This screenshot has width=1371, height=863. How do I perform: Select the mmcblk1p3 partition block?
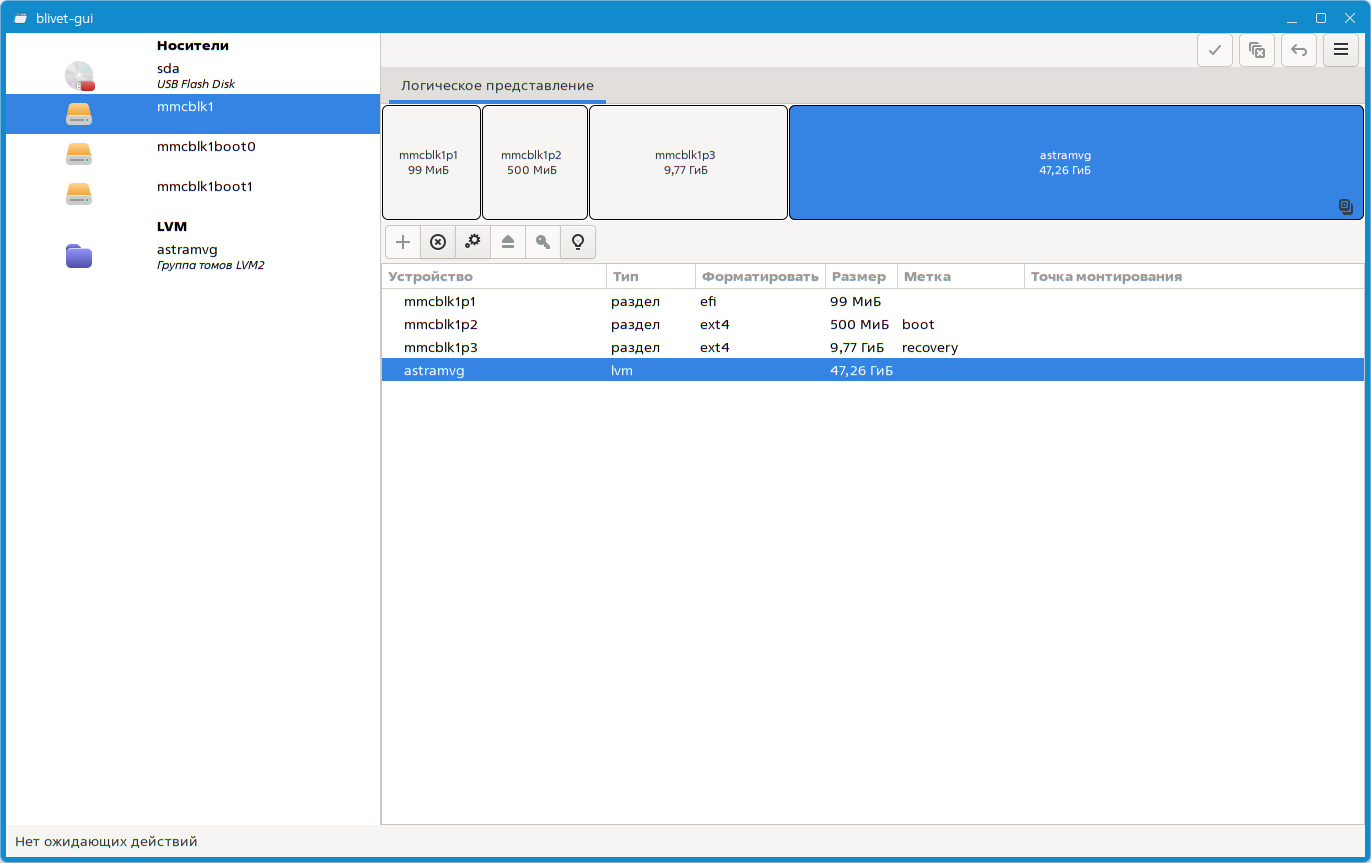point(687,163)
